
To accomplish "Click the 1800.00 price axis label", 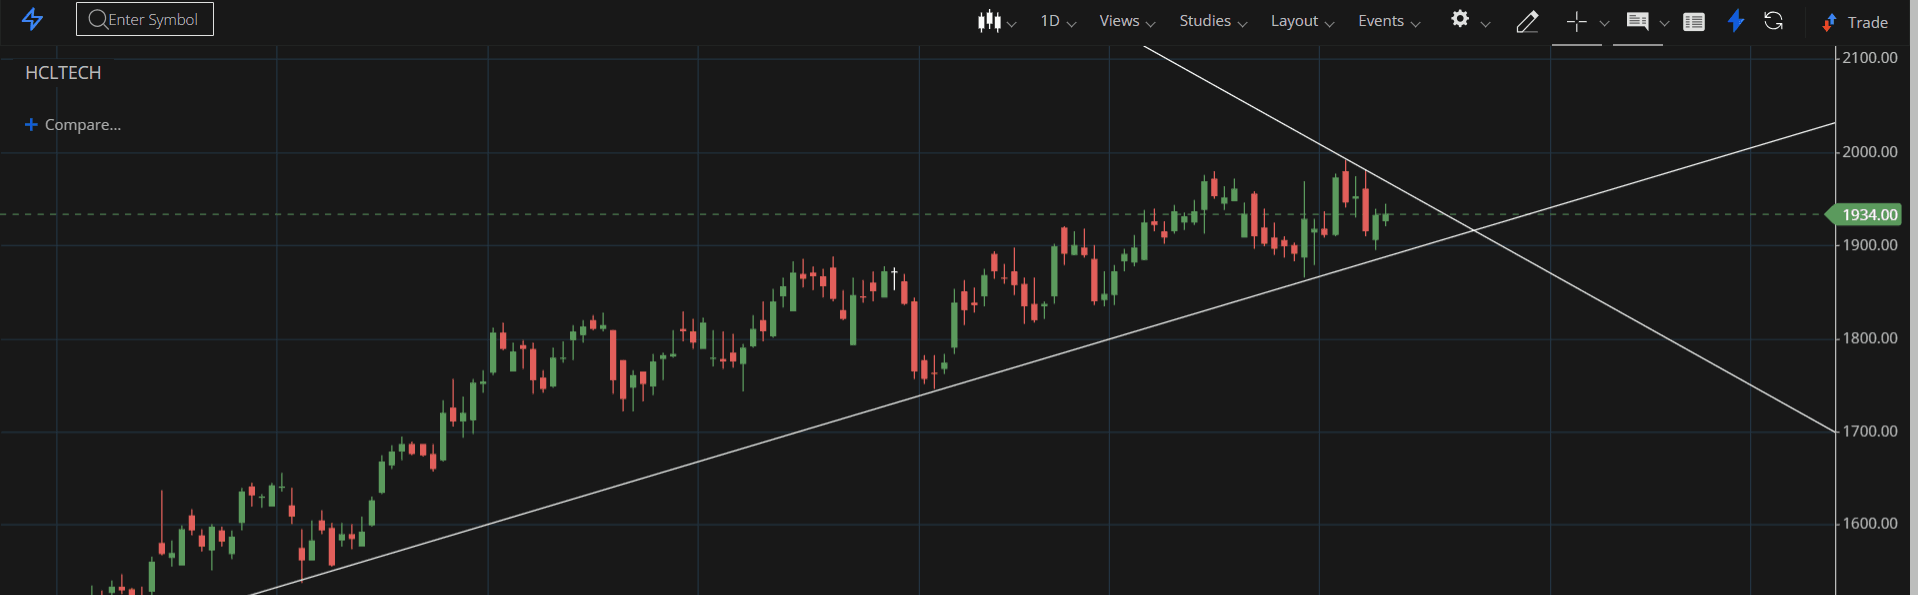I will pos(1870,338).
